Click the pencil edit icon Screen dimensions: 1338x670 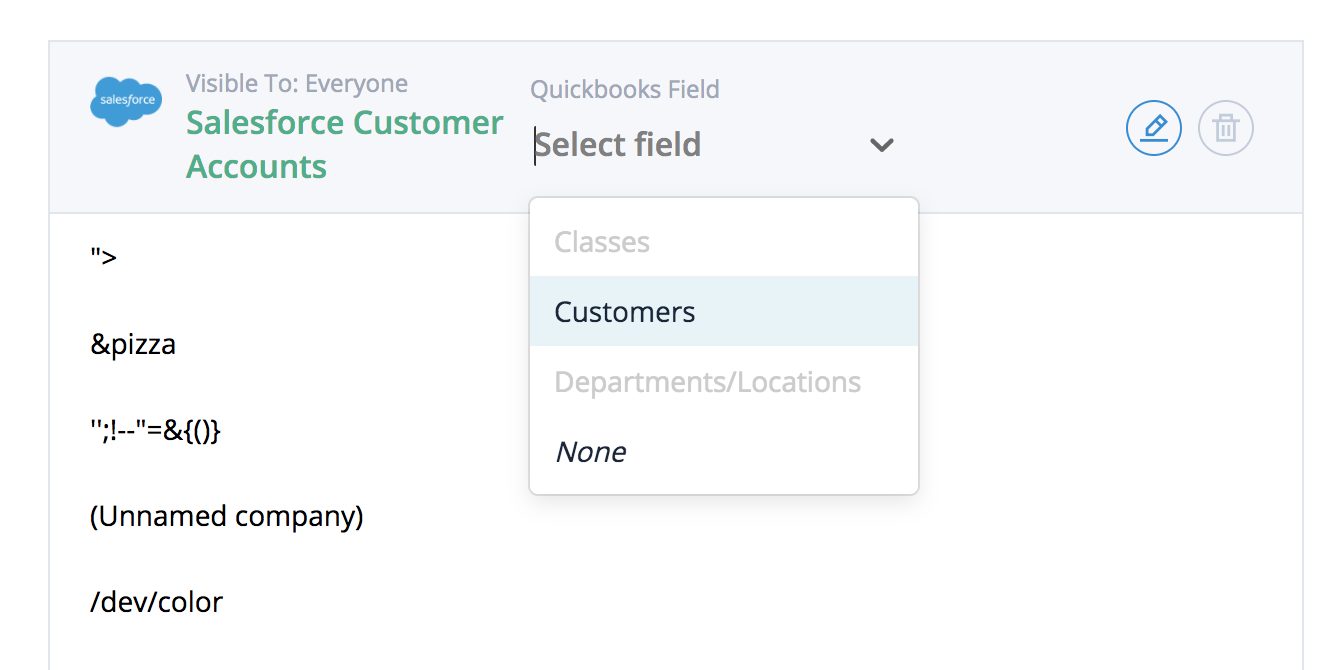(x=1154, y=128)
